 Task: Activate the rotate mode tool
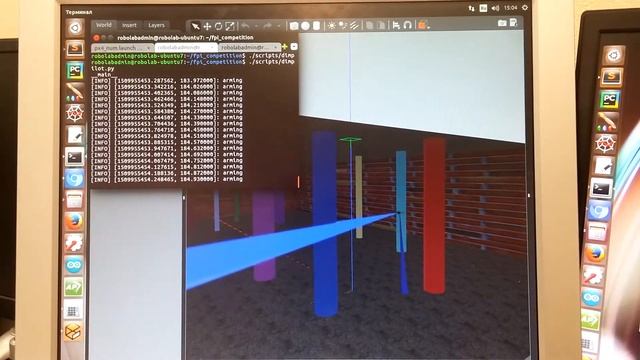pyautogui.click(x=218, y=26)
